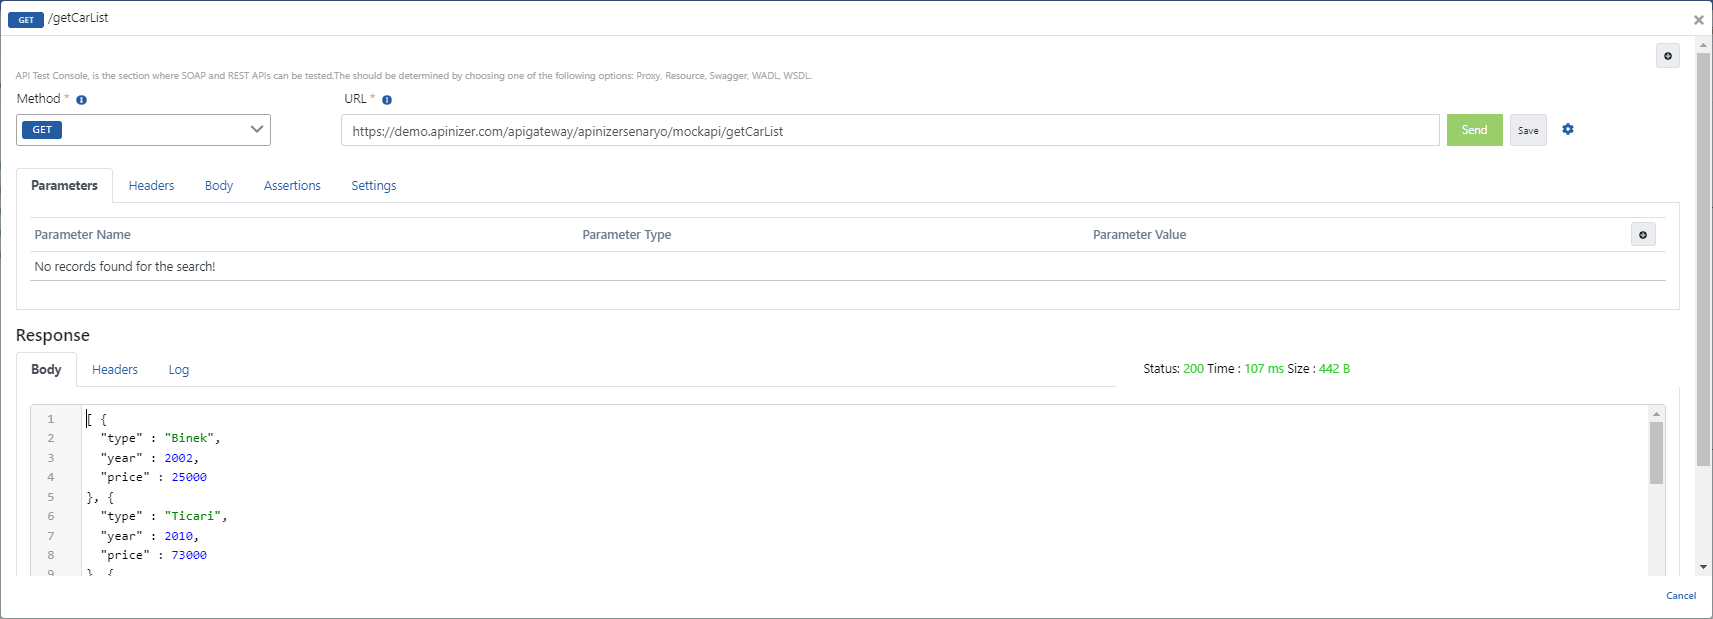The height and width of the screenshot is (619, 1713).
Task: Select the request Settings tab
Action: tap(373, 186)
